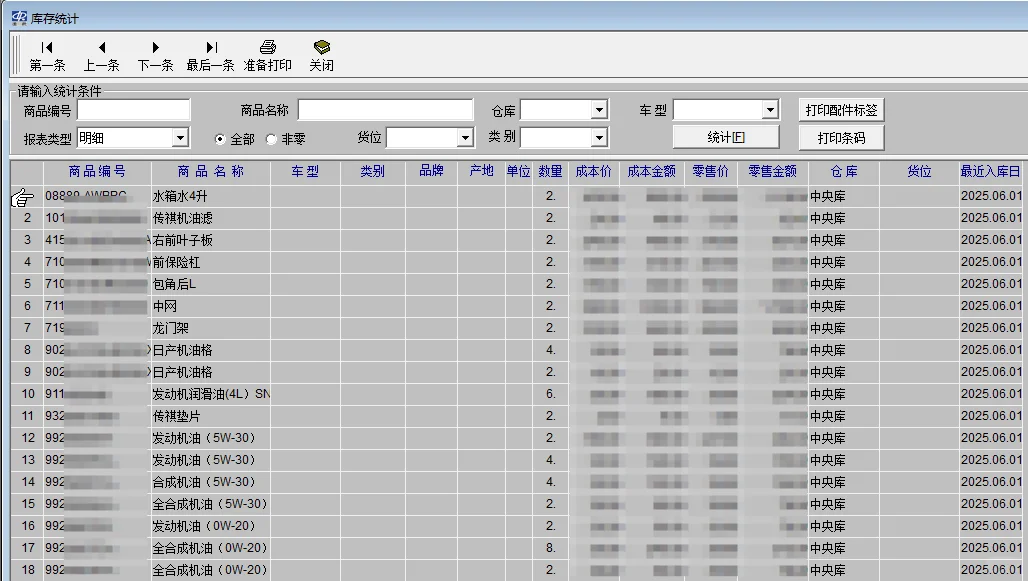Open the 报表类型 明细 dropdown
1028x581 pixels.
180,138
